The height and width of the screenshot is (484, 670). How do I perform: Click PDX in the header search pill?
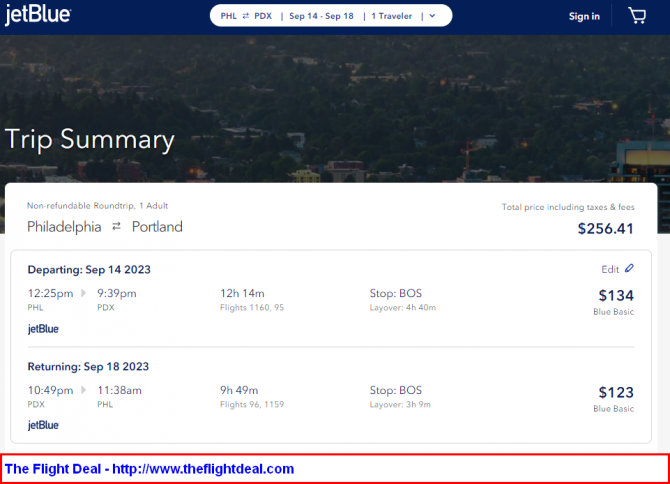click(x=263, y=16)
